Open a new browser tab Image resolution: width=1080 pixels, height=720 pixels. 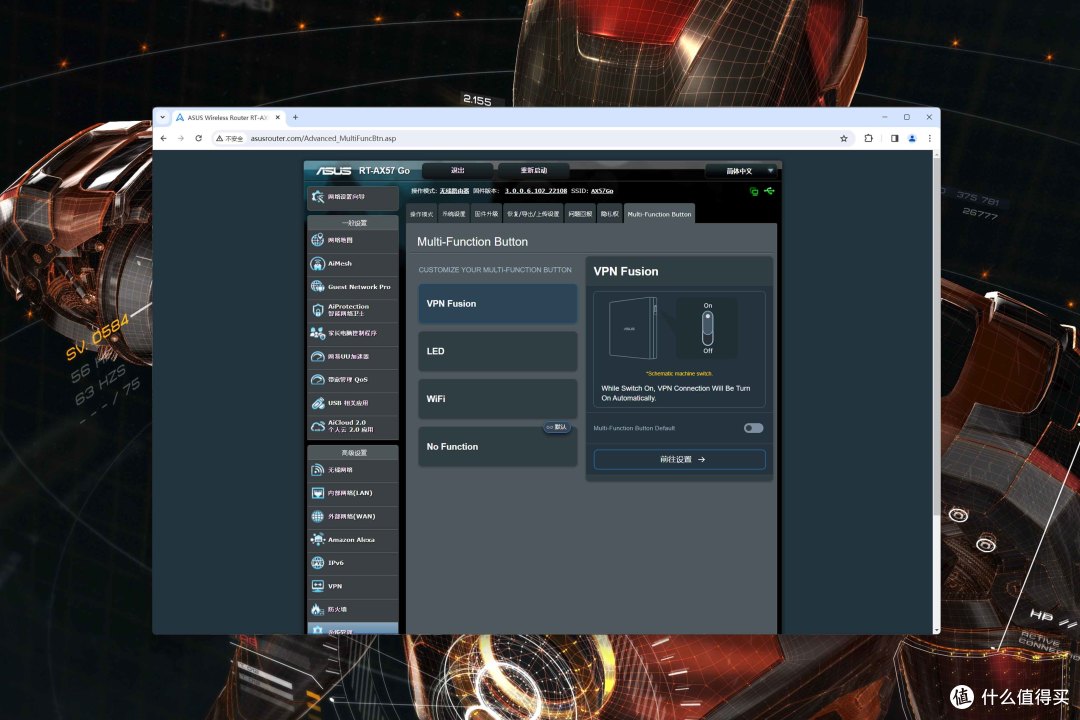pos(295,118)
